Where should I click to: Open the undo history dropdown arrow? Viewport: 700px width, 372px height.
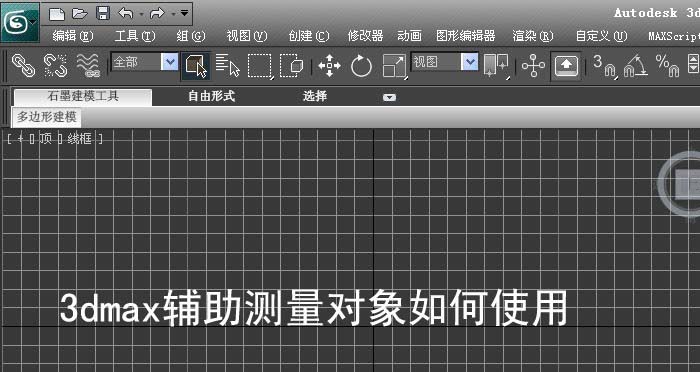click(141, 14)
